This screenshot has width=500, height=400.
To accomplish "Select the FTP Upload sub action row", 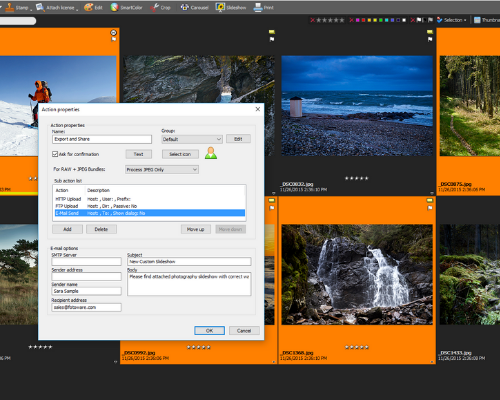I will [x=149, y=206].
